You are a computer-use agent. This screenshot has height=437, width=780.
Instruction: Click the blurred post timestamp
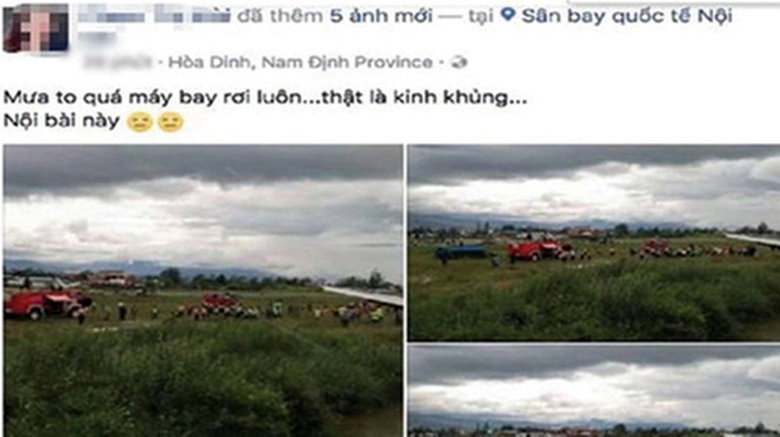coord(118,62)
